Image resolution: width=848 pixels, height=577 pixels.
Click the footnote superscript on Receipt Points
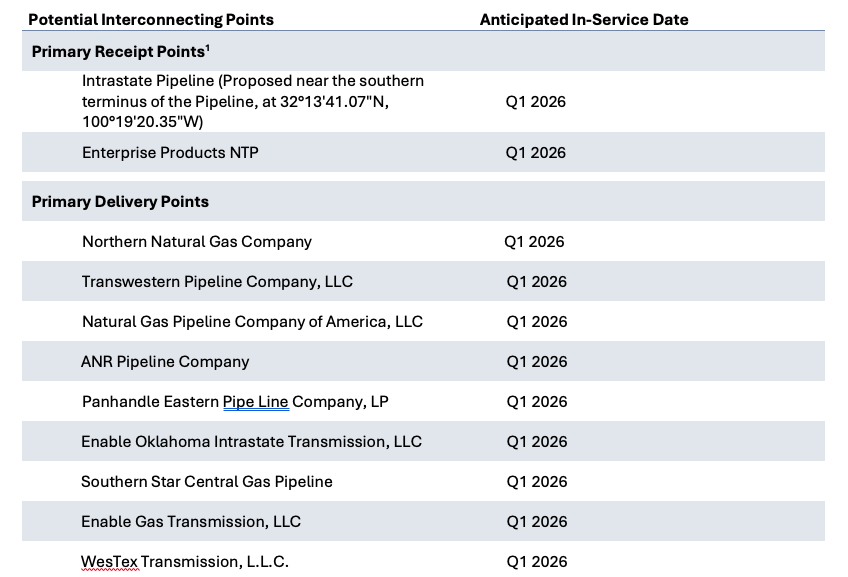208,48
